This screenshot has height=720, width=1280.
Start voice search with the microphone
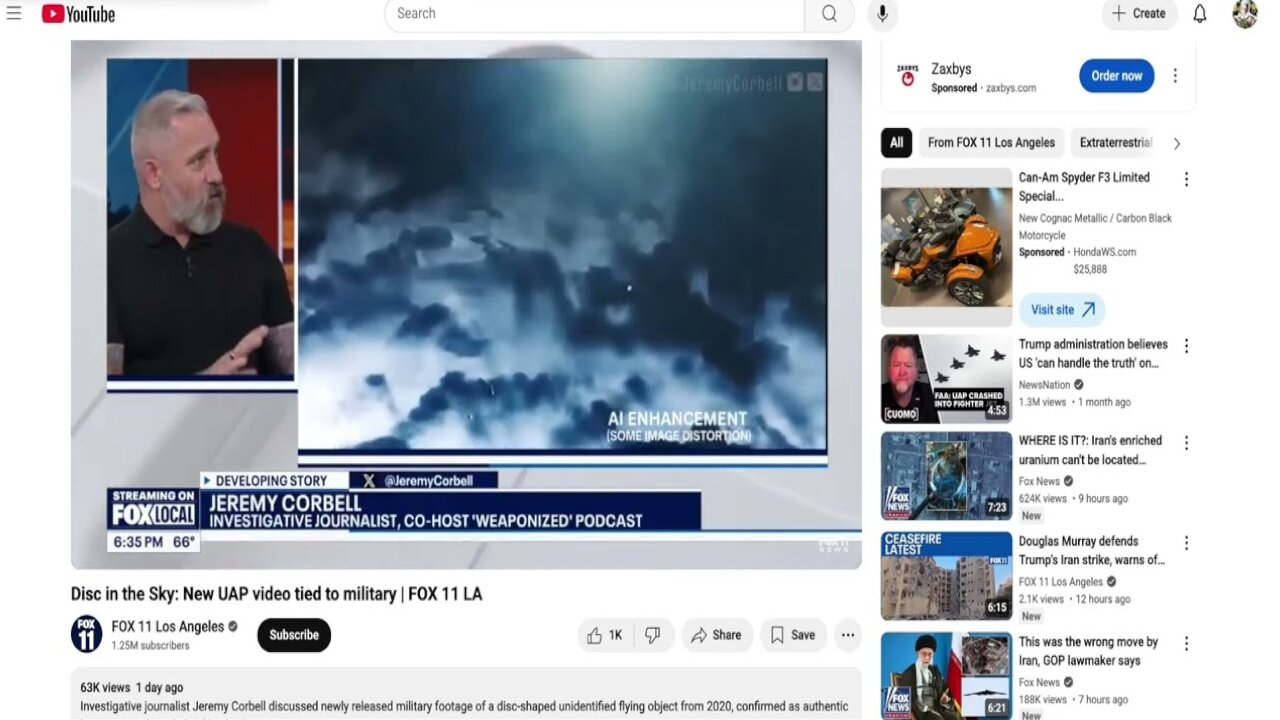coord(882,14)
